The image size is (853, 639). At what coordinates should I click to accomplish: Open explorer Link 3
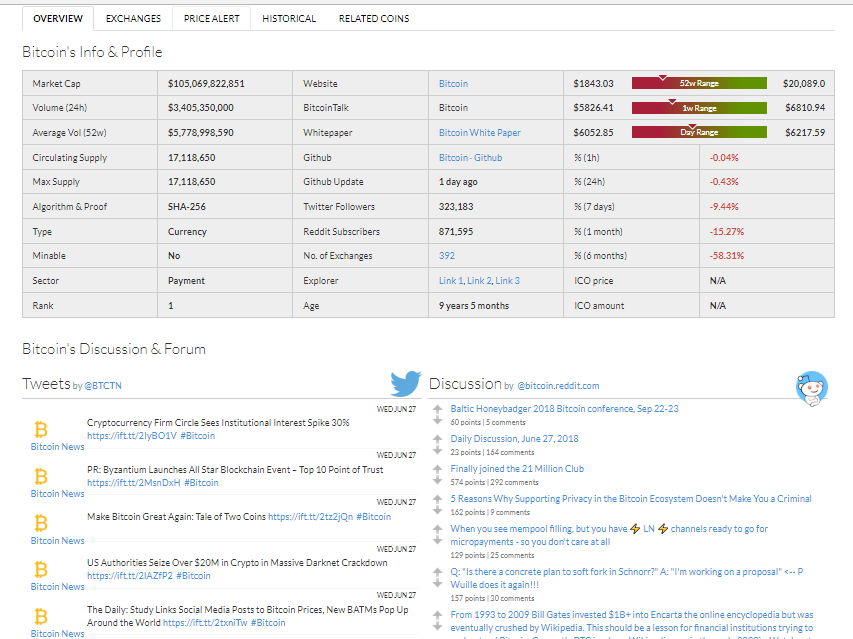click(x=508, y=281)
